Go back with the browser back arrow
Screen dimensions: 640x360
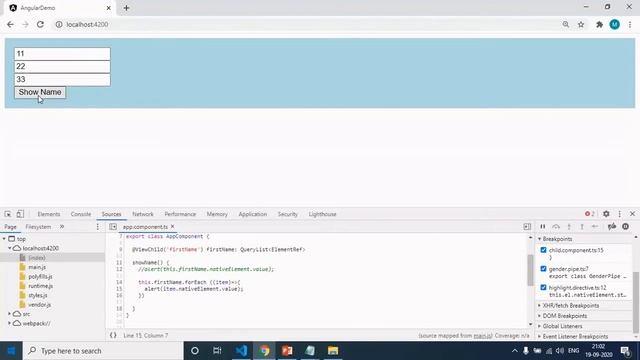pyautogui.click(x=10, y=24)
